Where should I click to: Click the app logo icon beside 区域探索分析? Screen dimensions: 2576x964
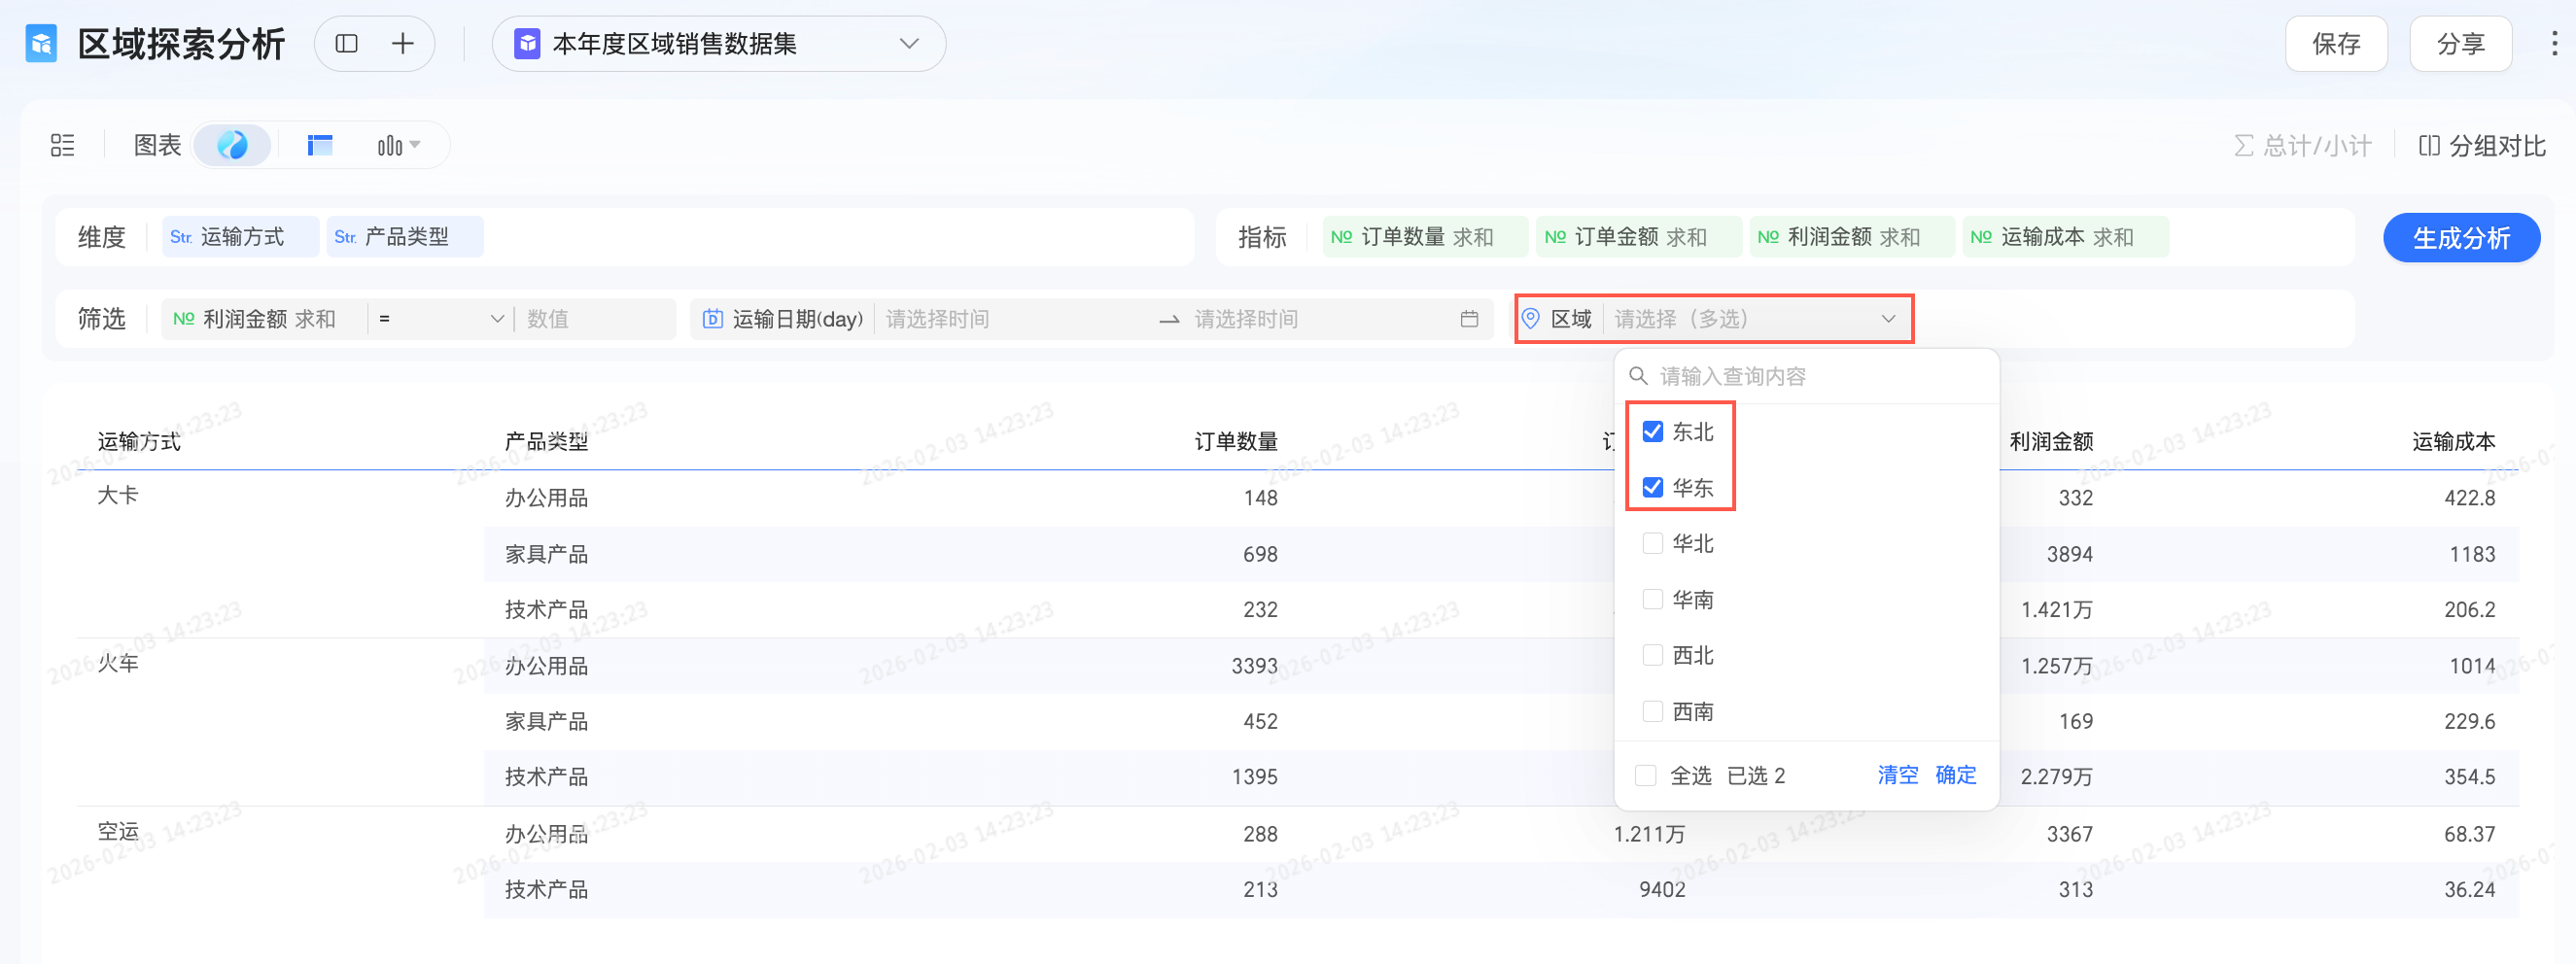click(x=41, y=44)
